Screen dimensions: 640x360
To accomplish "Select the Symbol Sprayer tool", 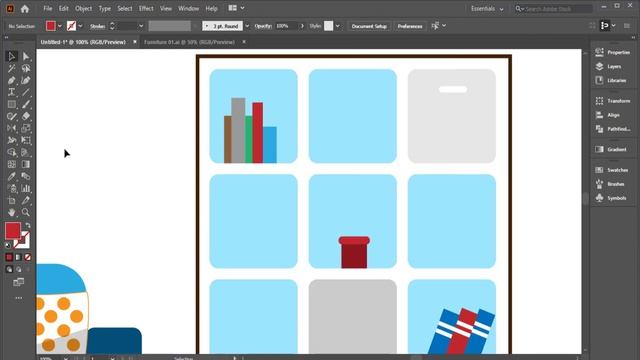I will [x=11, y=188].
